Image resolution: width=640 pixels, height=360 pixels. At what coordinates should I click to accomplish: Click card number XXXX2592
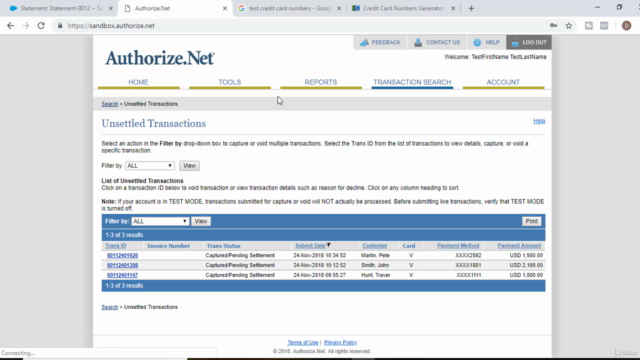(x=468, y=256)
